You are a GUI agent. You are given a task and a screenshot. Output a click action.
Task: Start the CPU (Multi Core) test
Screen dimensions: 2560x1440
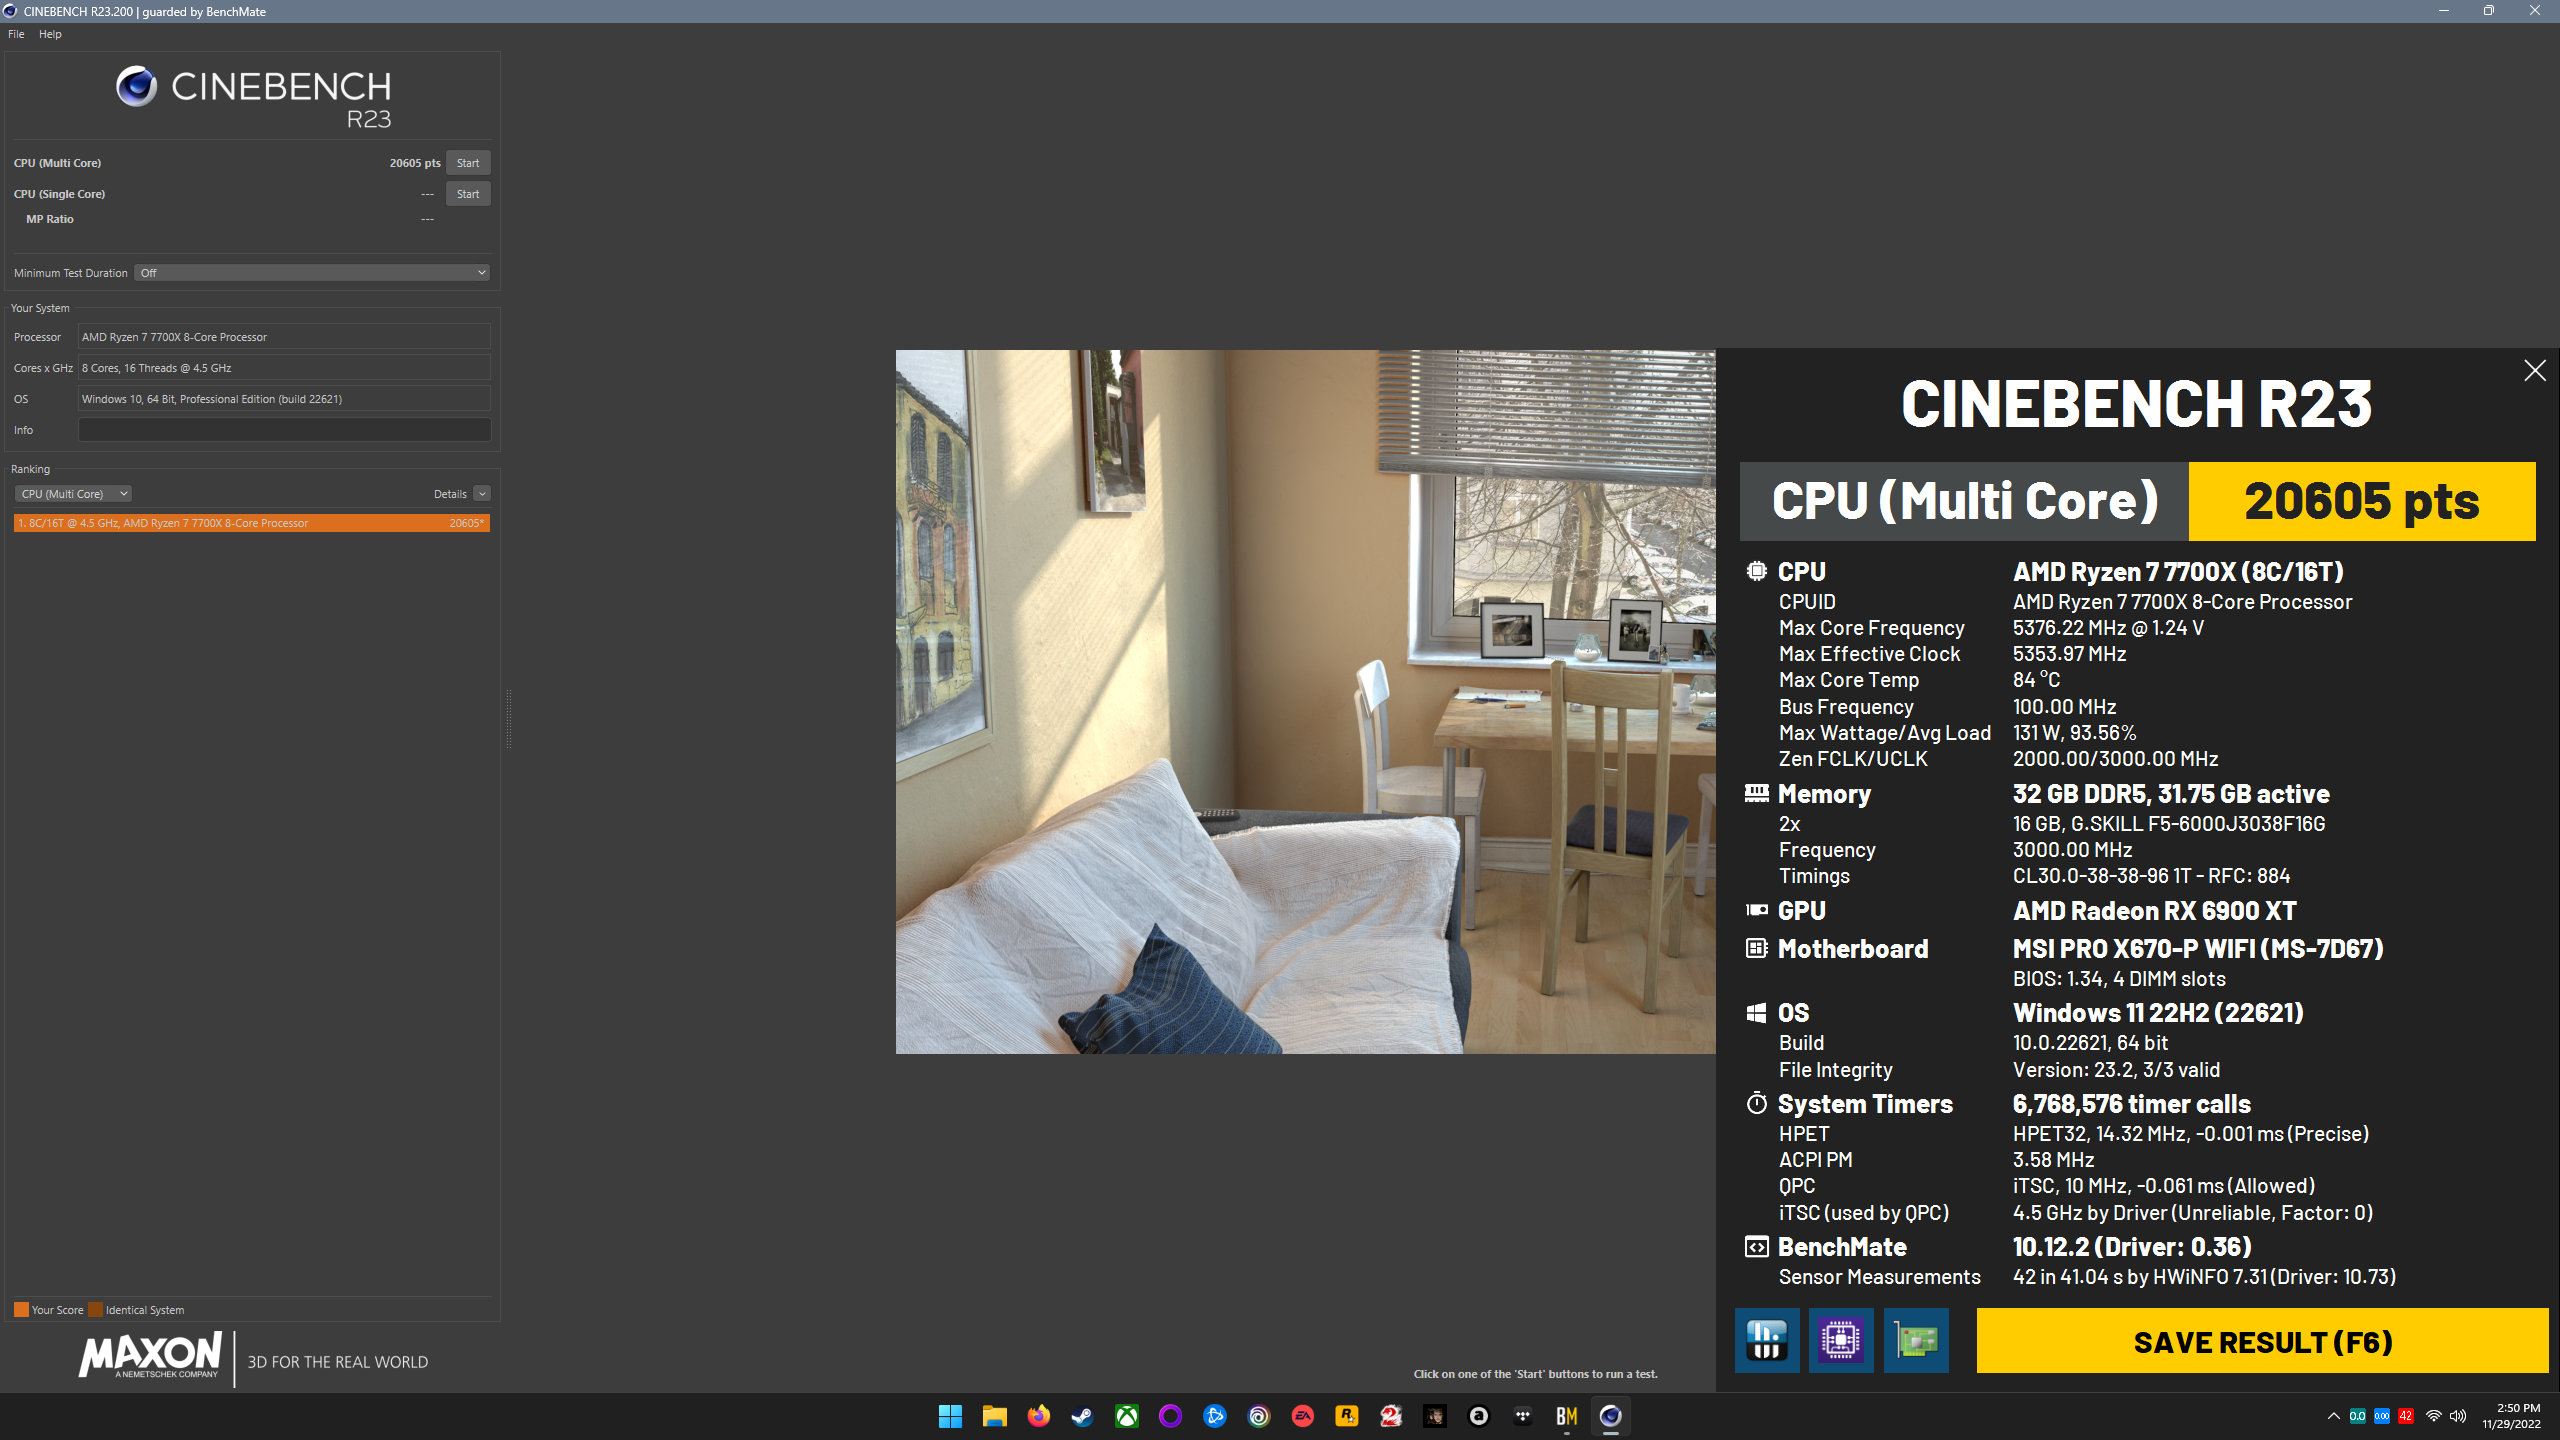(x=468, y=163)
